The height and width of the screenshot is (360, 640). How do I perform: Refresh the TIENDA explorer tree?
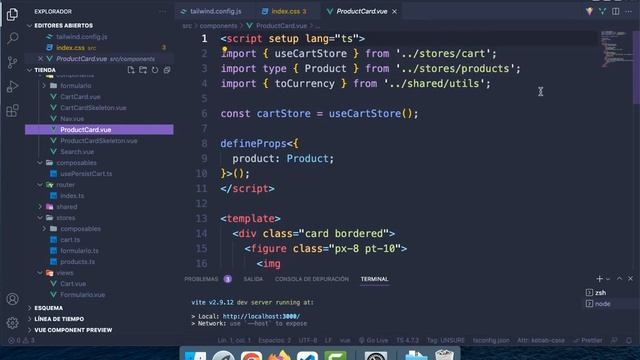click(155, 70)
